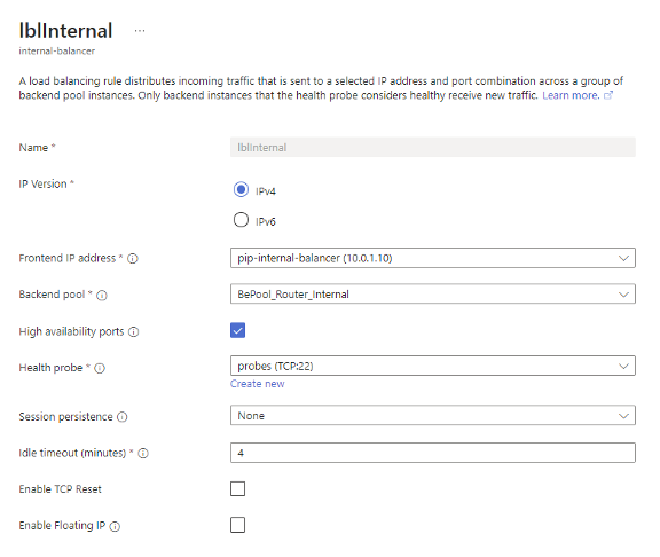Open the Health probe dropdown
Screen dimensions: 660x557
432,367
